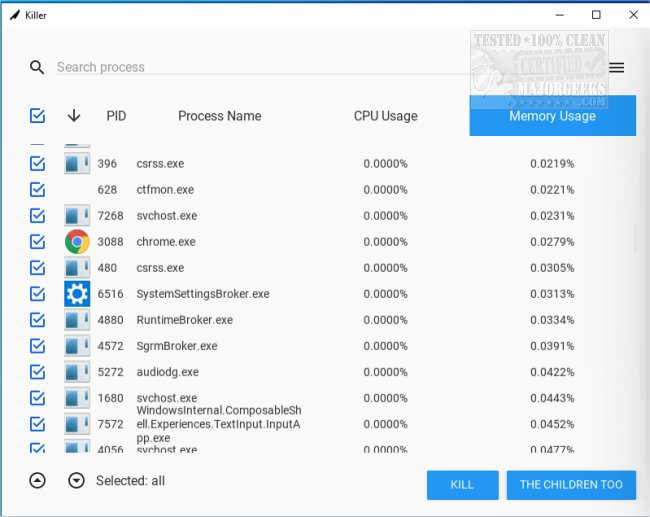Screen dimensions: 650x517
Task: Click the Chrome icon for chrome.exe
Action: [77, 242]
